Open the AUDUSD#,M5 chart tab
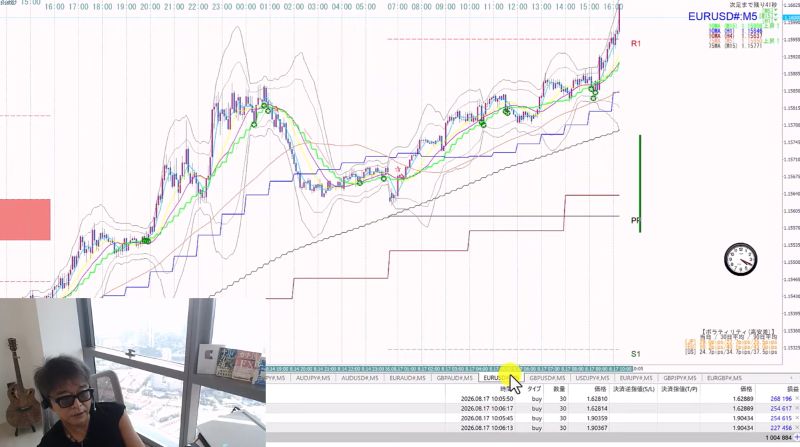Viewport: 800px width, 447px height. coord(360,378)
